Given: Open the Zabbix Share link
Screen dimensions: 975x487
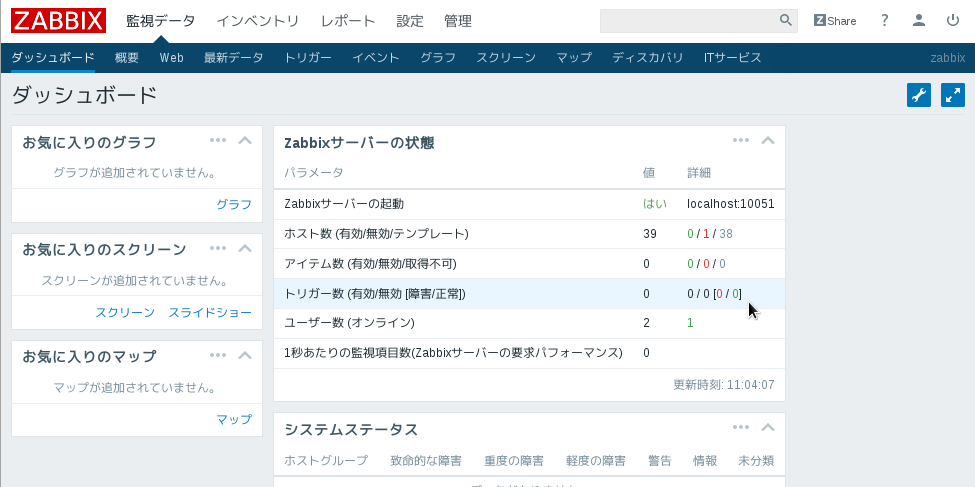Looking at the screenshot, I should [835, 21].
